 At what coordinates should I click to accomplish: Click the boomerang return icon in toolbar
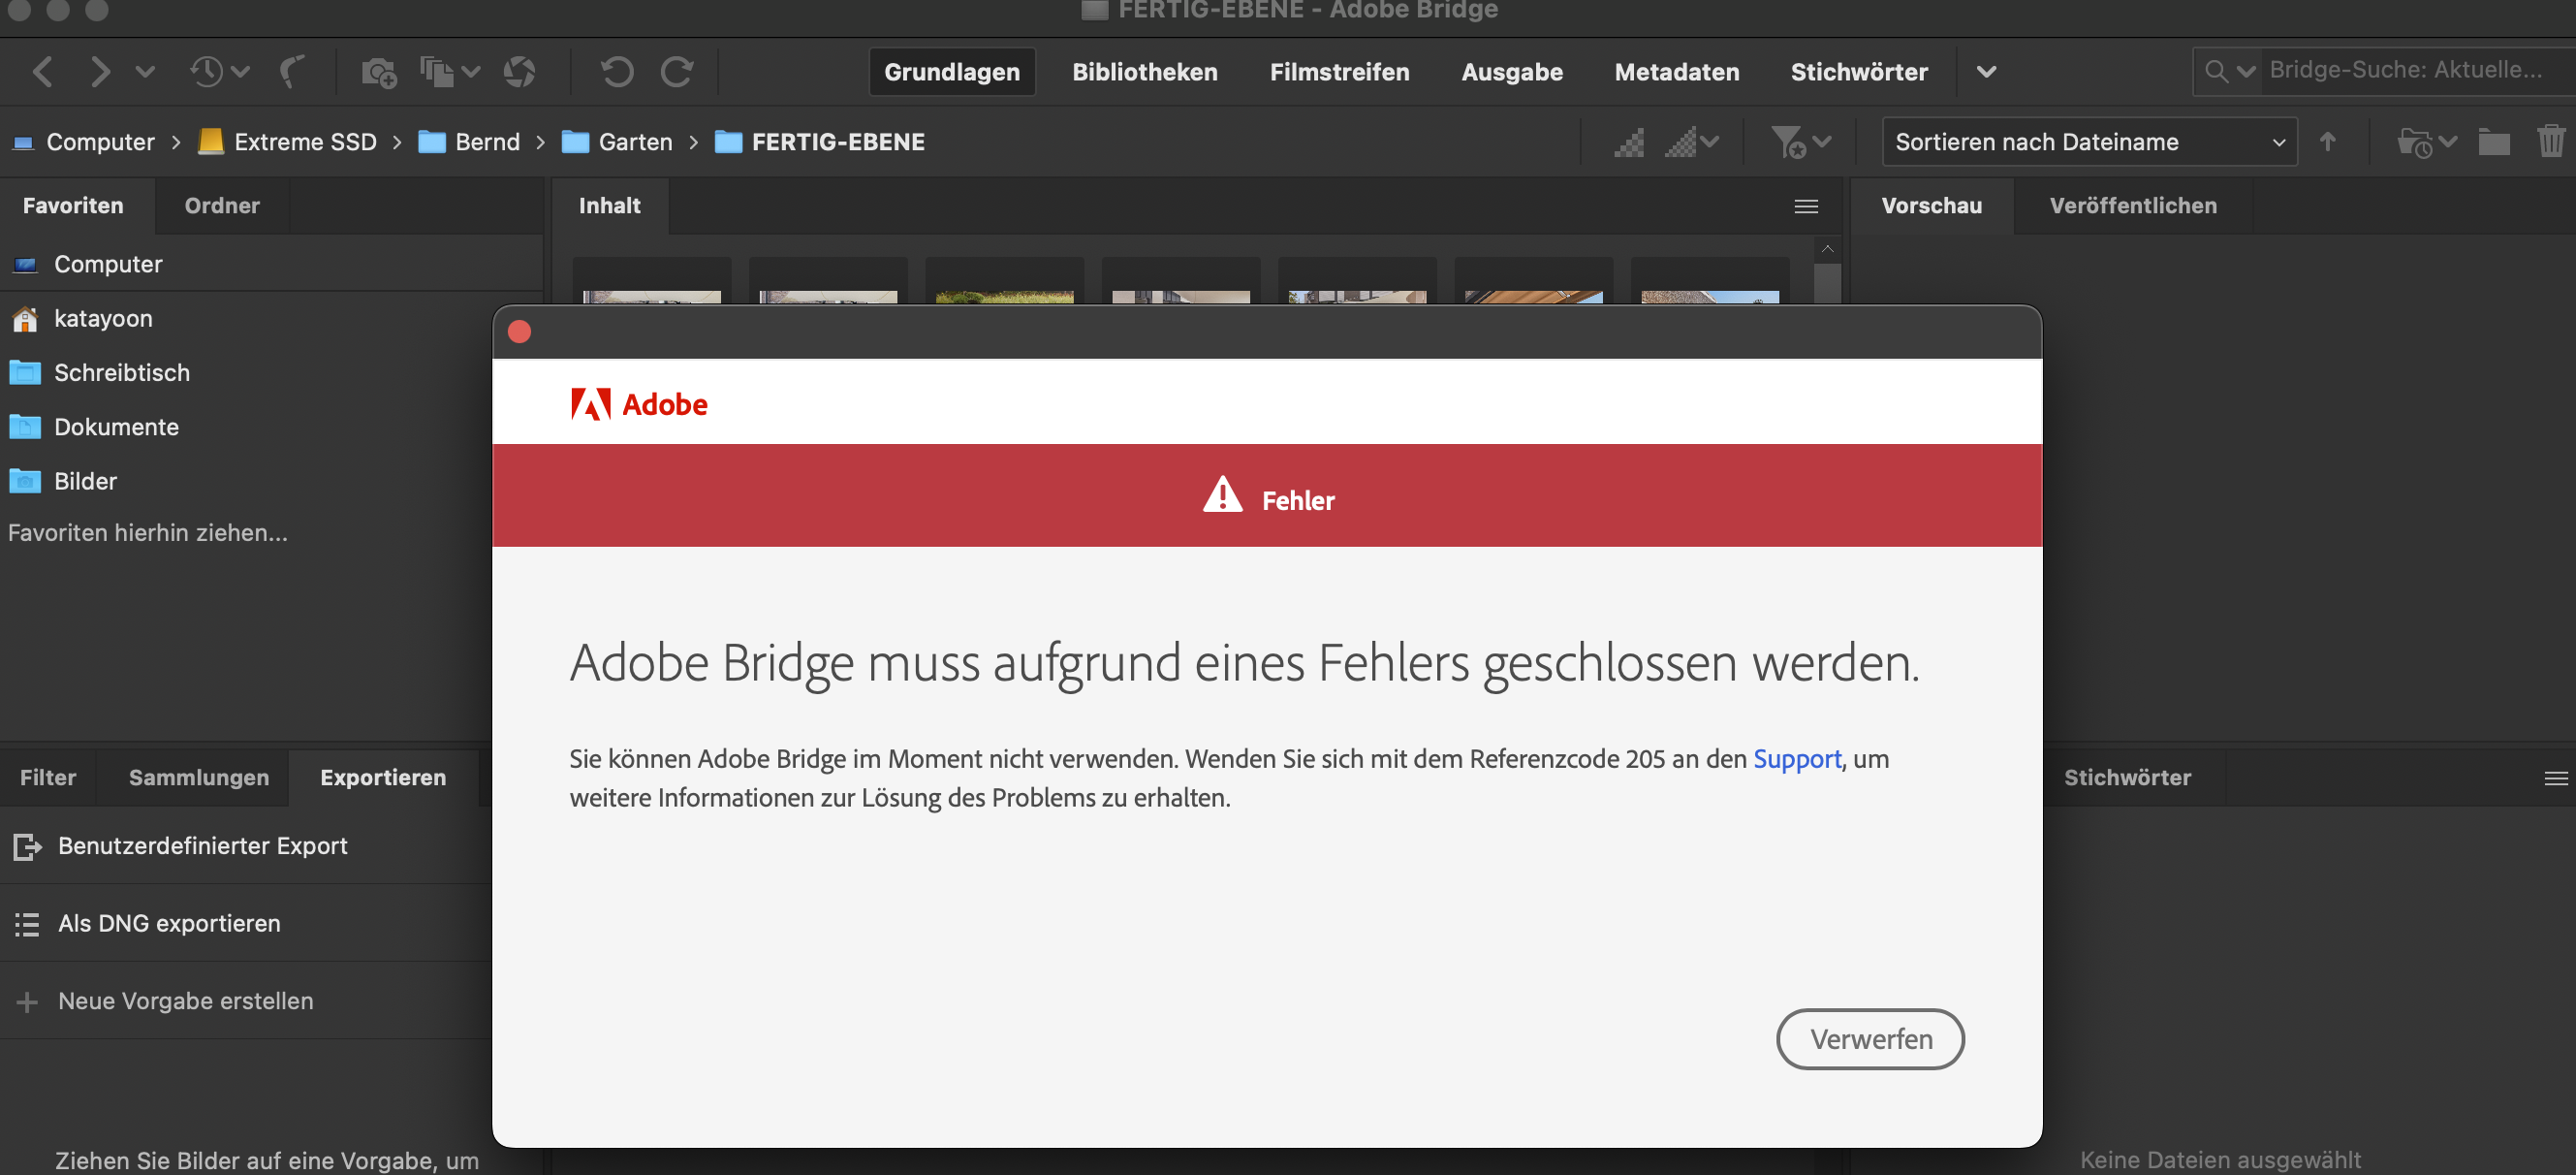click(291, 71)
